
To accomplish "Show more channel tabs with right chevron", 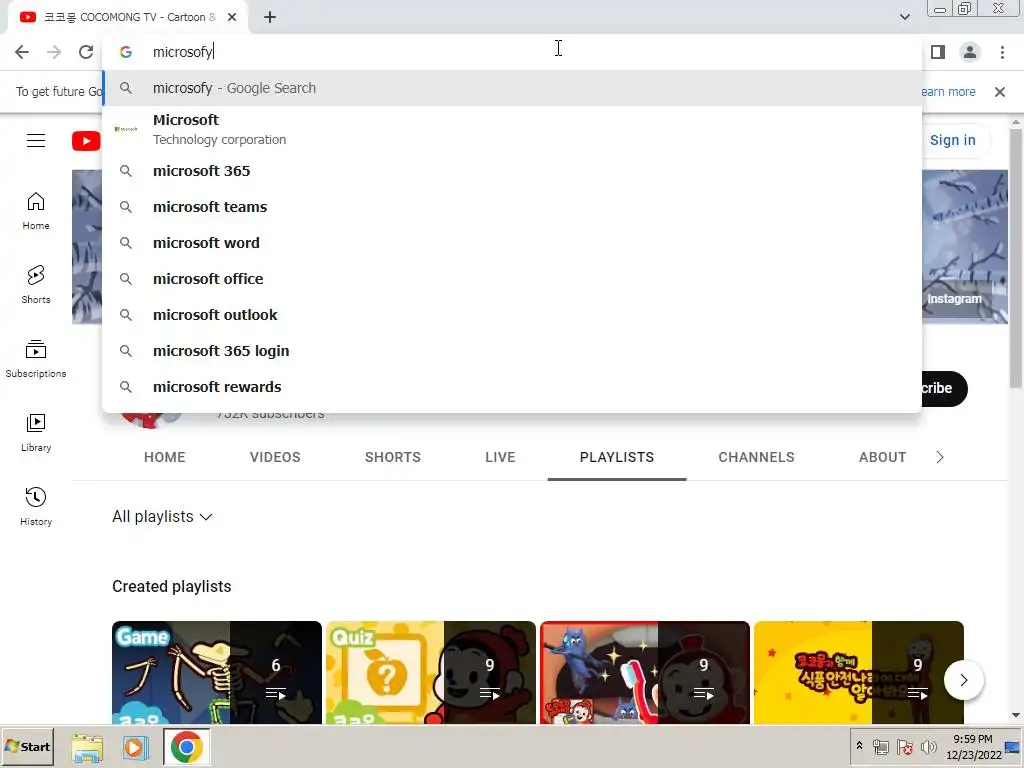I will (x=940, y=457).
